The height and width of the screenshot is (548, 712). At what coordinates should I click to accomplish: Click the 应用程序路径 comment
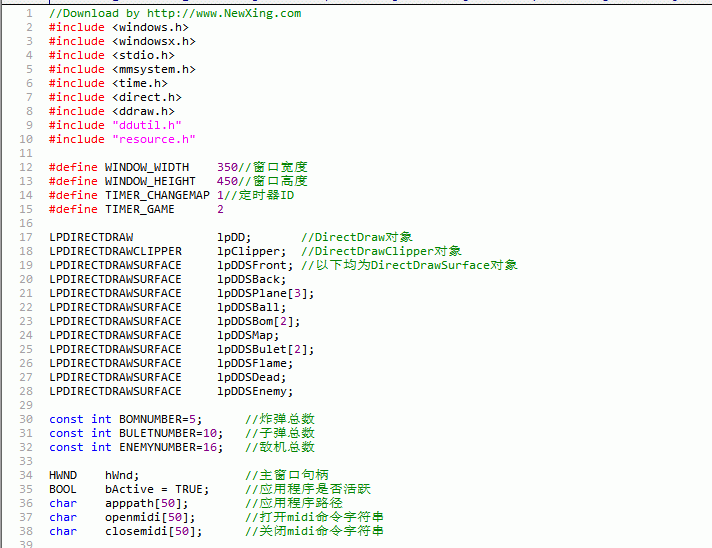(x=294, y=504)
